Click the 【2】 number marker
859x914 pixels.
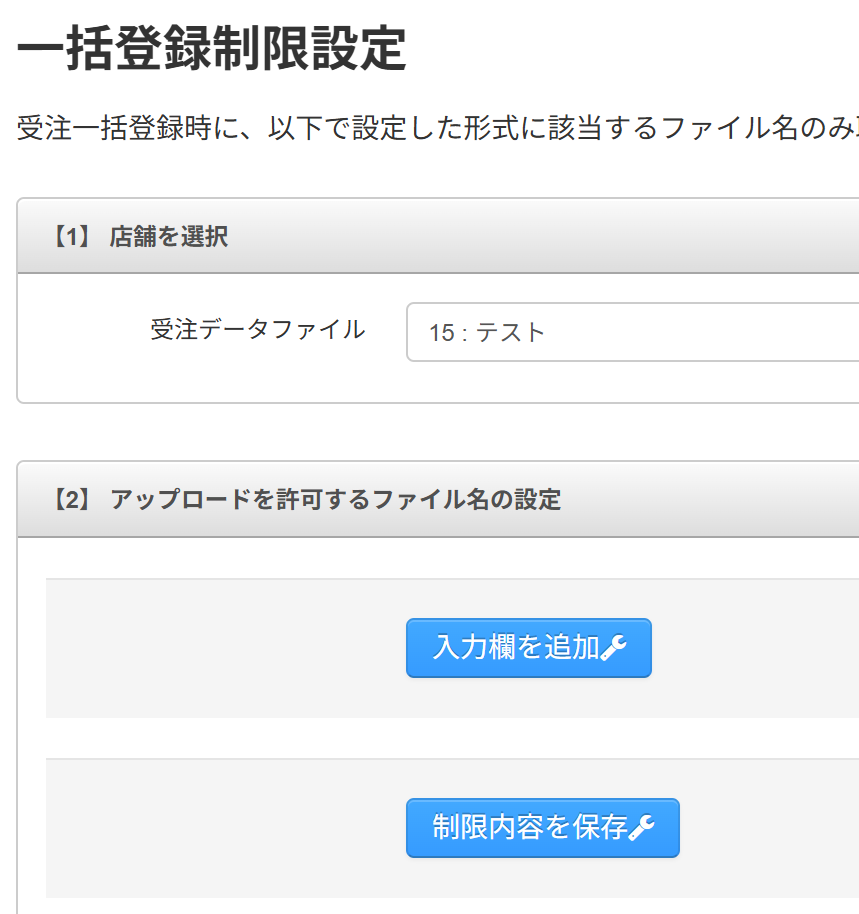click(71, 499)
